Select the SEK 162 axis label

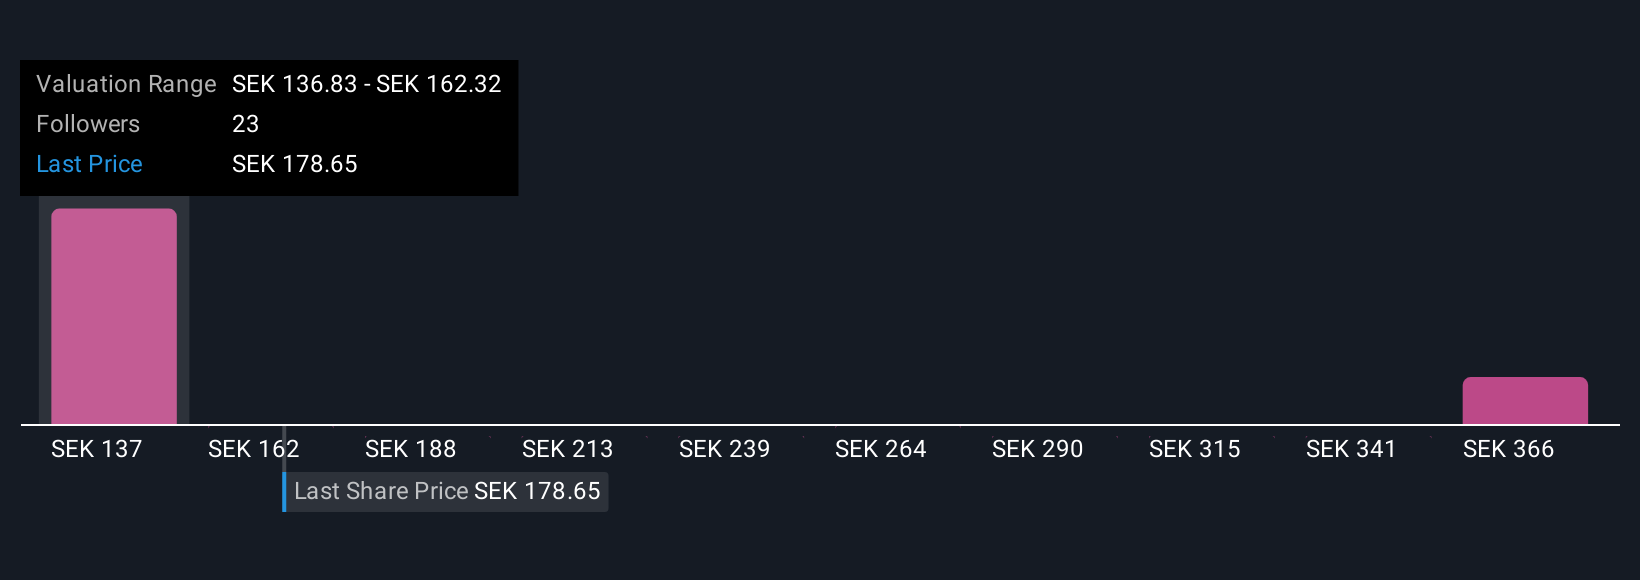[x=254, y=449]
